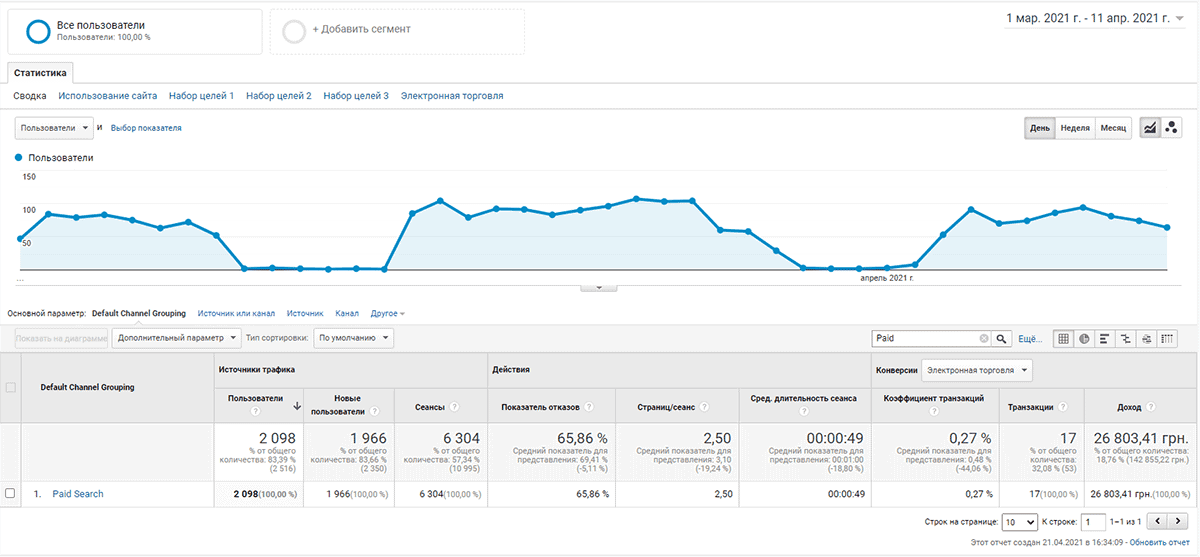
Task: Select the data table view icon
Action: (x=1064, y=339)
